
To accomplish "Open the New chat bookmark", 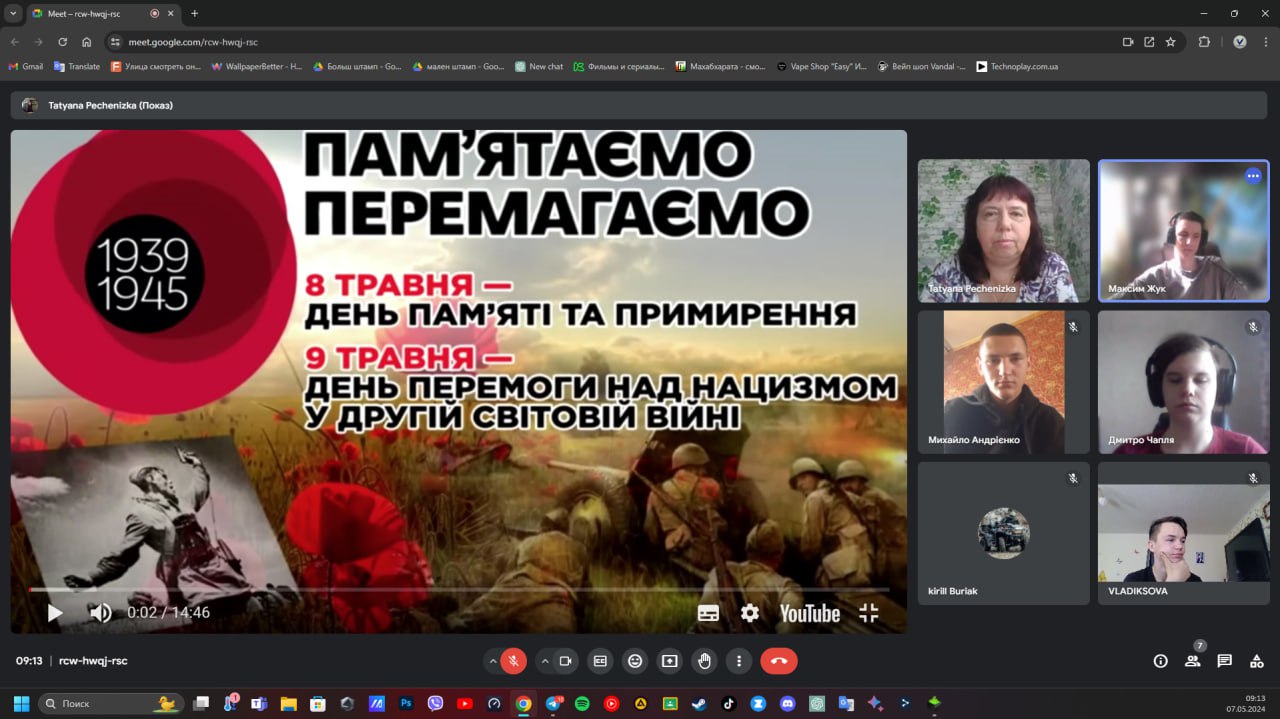I will tap(539, 66).
